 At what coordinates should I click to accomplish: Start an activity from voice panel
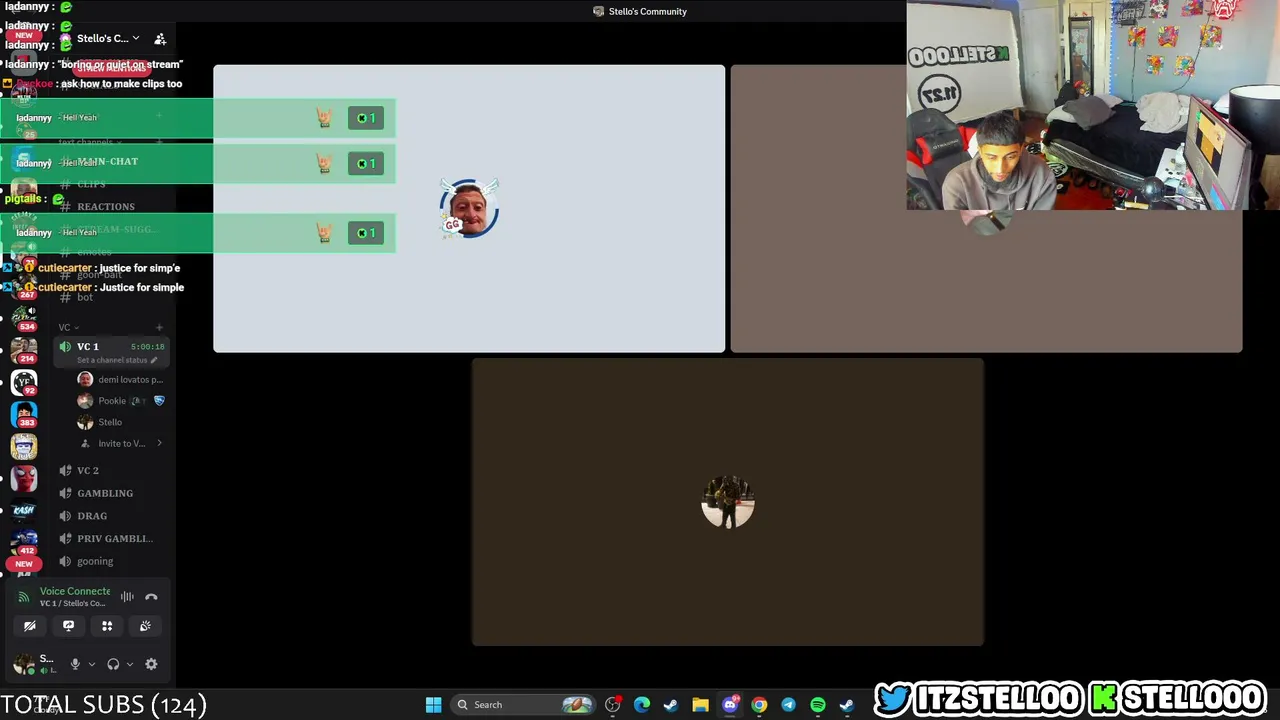point(107,626)
